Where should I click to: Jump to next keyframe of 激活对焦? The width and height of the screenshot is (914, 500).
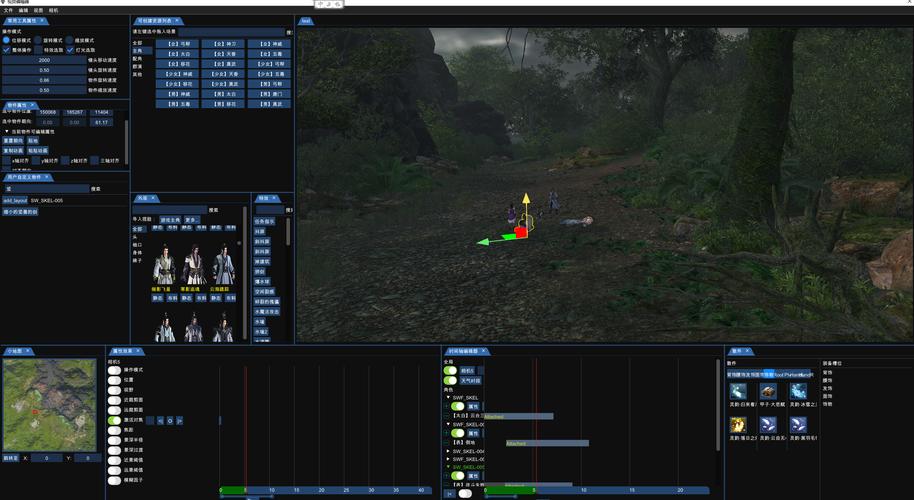pos(180,420)
